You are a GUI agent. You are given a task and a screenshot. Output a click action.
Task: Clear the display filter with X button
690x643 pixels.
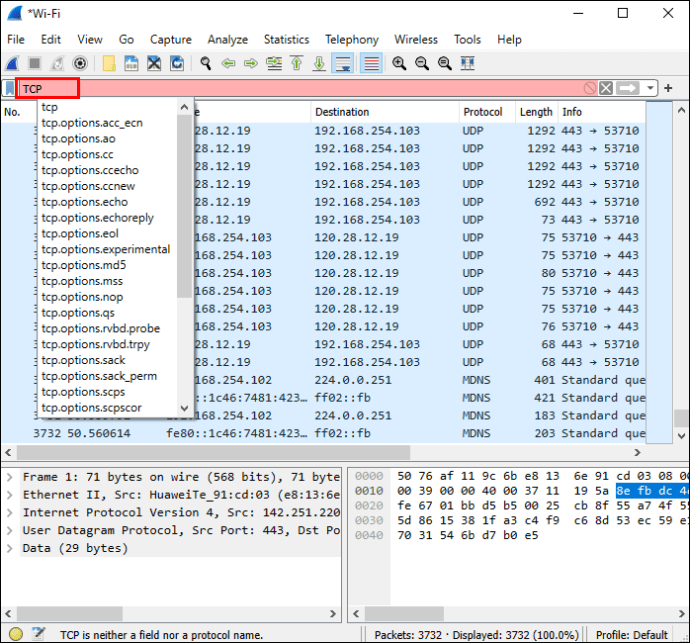tap(605, 88)
